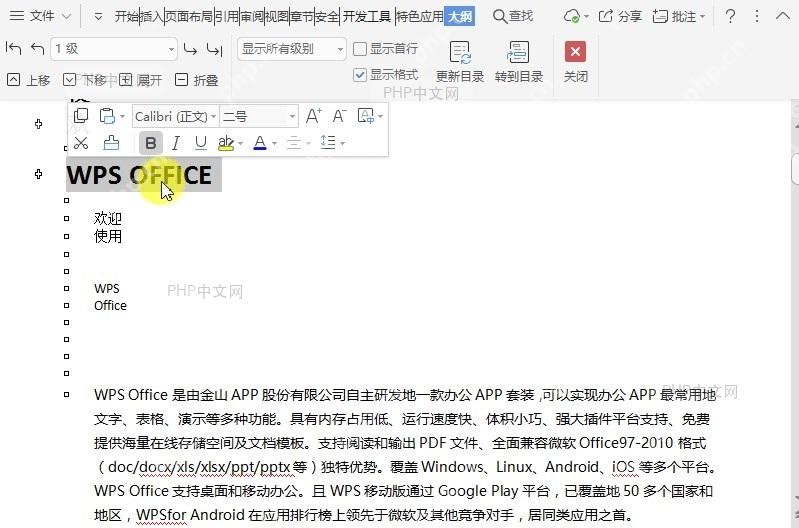The height and width of the screenshot is (528, 799).
Task: Decrease font size with A- icon
Action: click(x=339, y=116)
